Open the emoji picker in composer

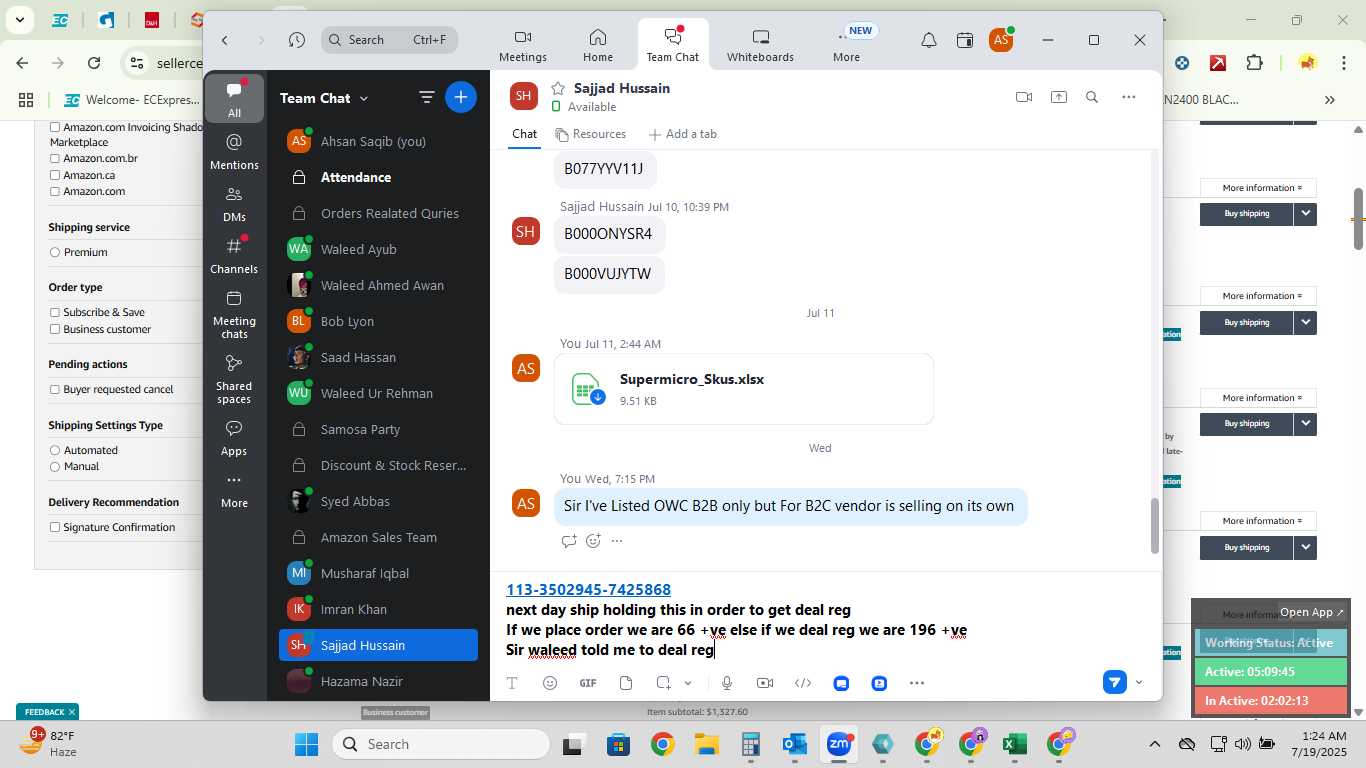coord(549,683)
